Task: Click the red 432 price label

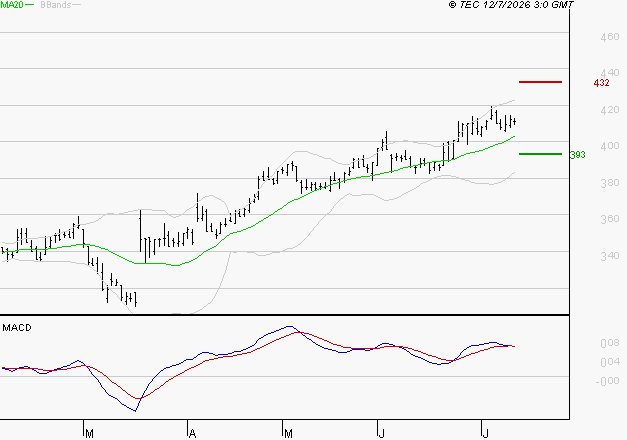Action: click(601, 83)
